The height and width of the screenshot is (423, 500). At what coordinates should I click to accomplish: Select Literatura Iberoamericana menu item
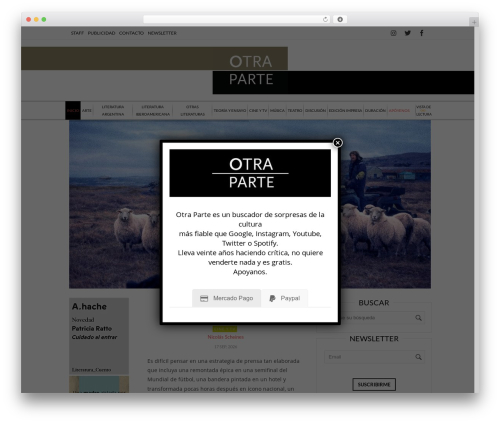click(153, 110)
